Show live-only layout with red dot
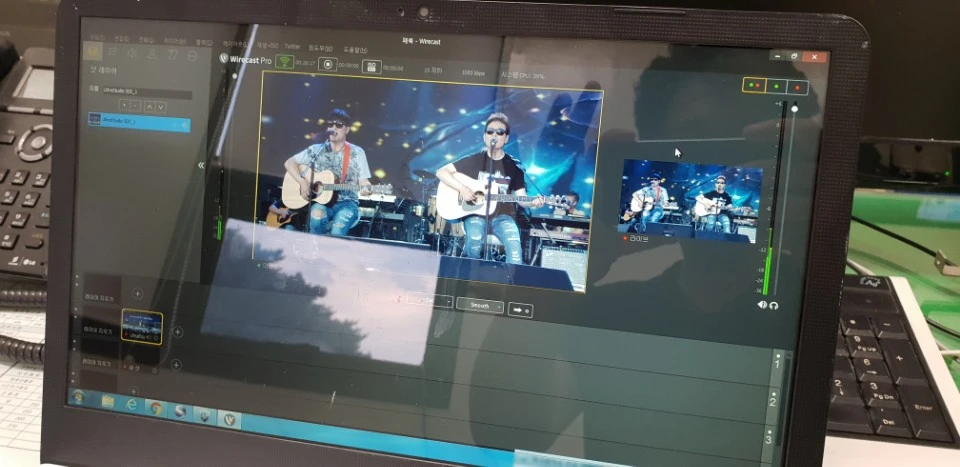Viewport: 960px width, 467px height. pyautogui.click(x=798, y=88)
